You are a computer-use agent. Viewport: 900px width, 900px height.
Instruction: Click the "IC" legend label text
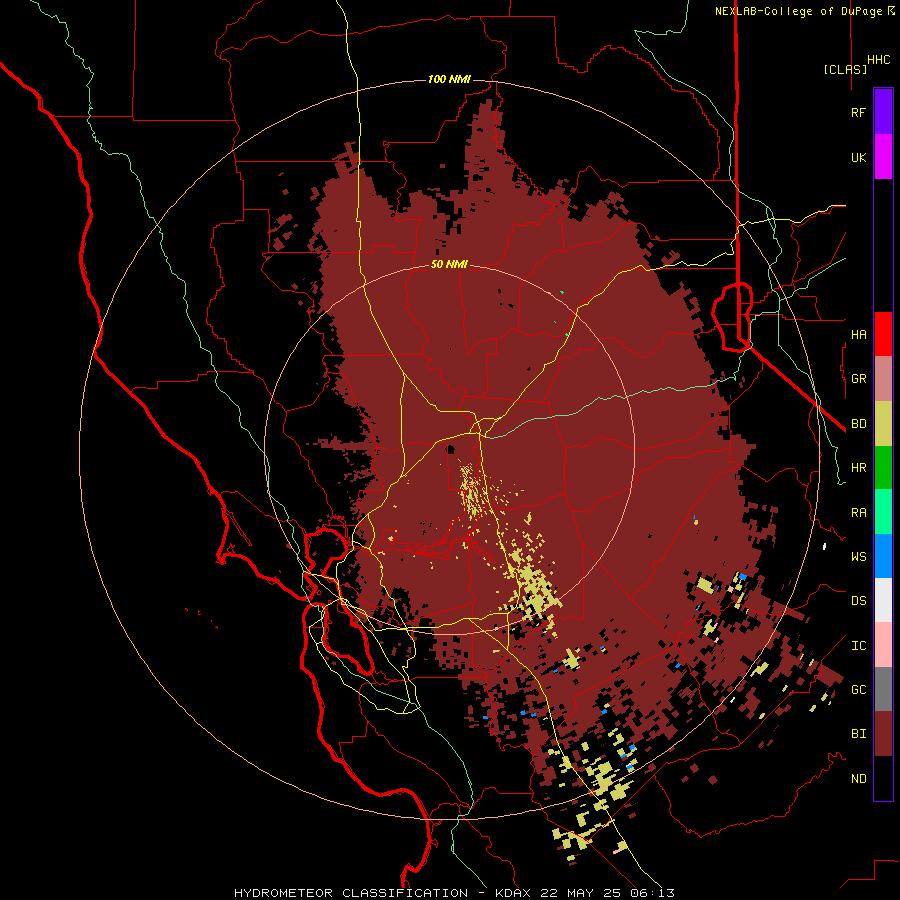[x=858, y=646]
